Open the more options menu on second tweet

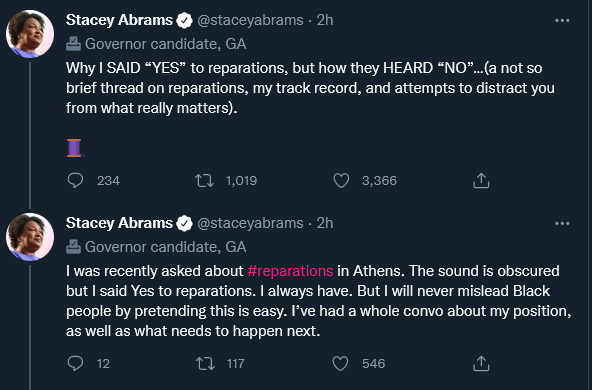(562, 224)
